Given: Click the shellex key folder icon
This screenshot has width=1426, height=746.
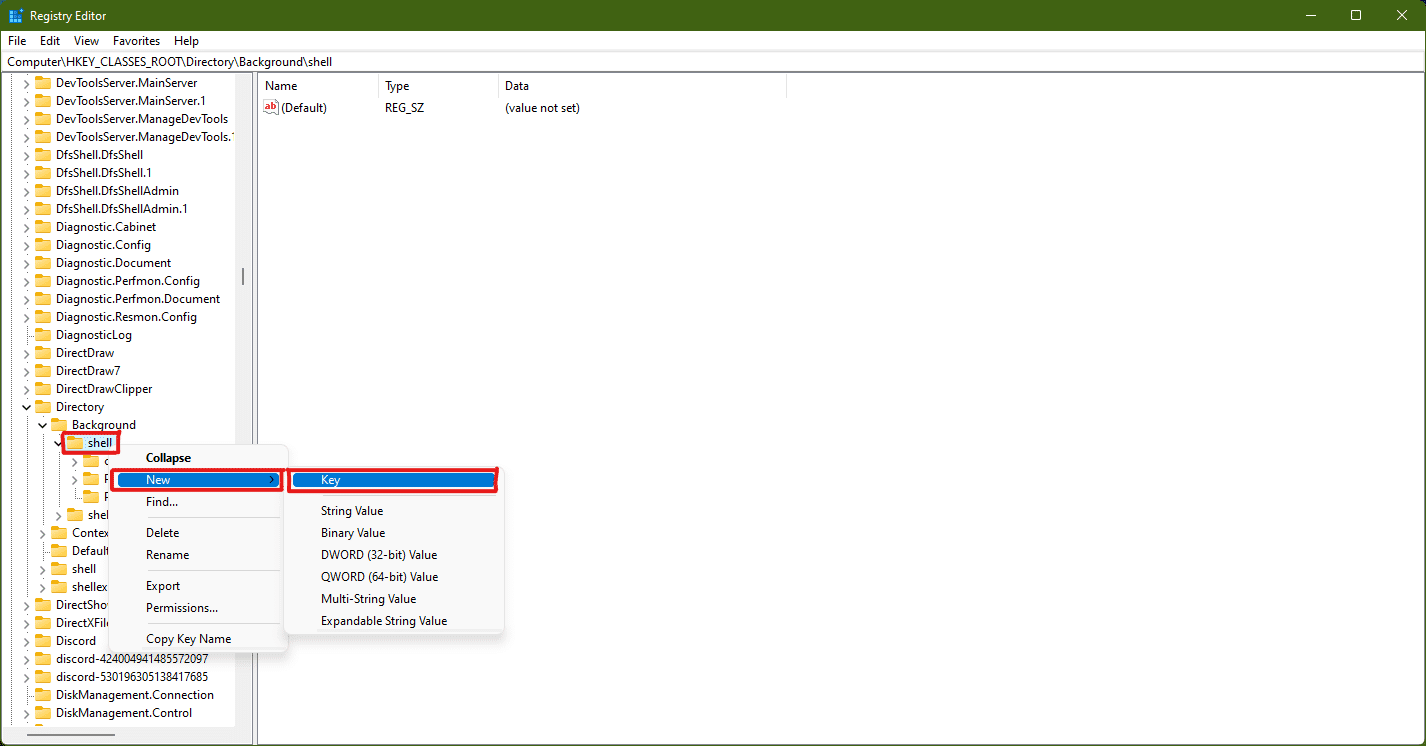Looking at the screenshot, I should click(x=60, y=586).
